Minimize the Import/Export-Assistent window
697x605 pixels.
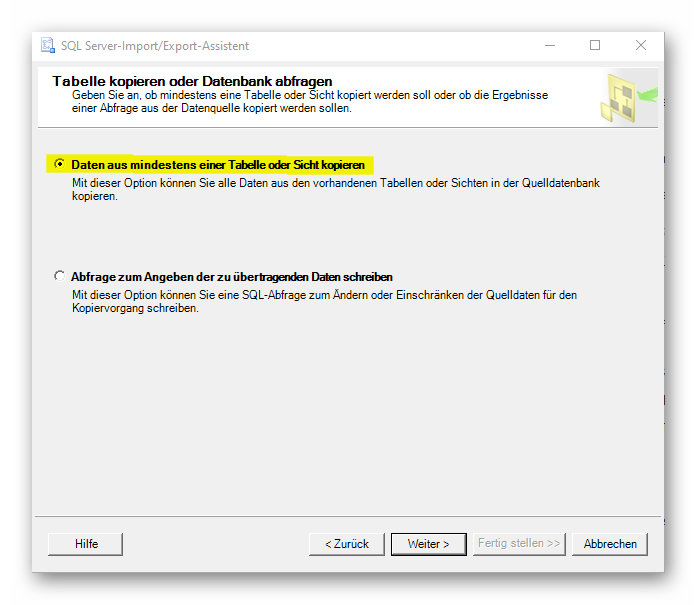coord(550,46)
